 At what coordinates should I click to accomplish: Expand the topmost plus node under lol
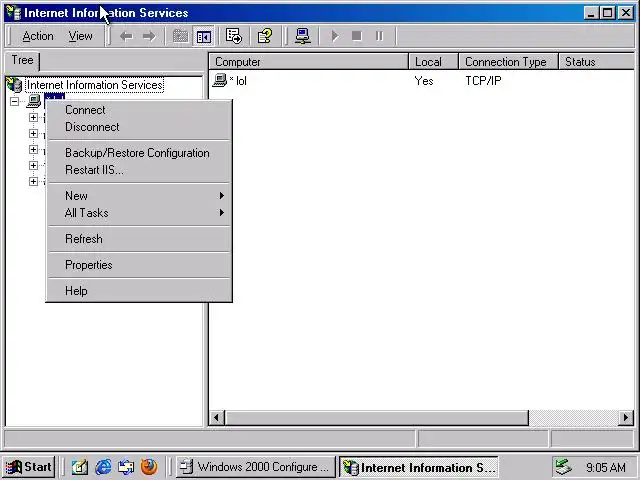pyautogui.click(x=33, y=118)
